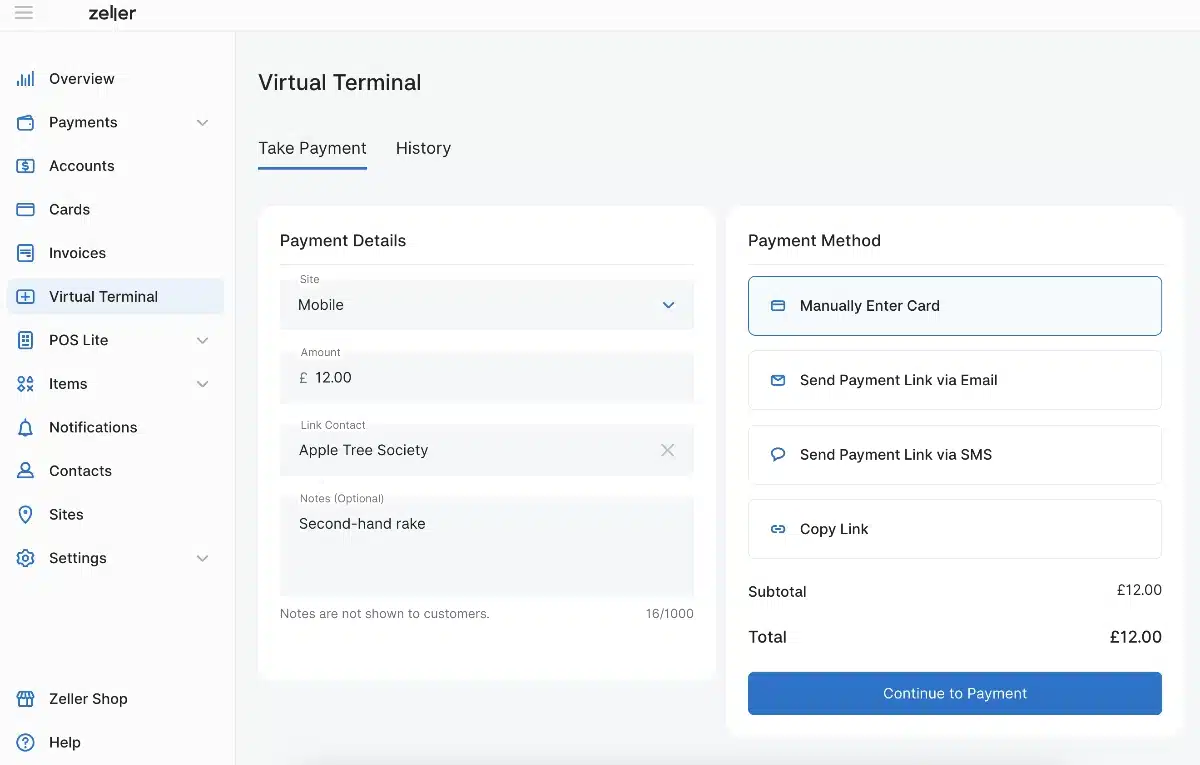Expand the Items sidebar submenu

[x=202, y=384]
